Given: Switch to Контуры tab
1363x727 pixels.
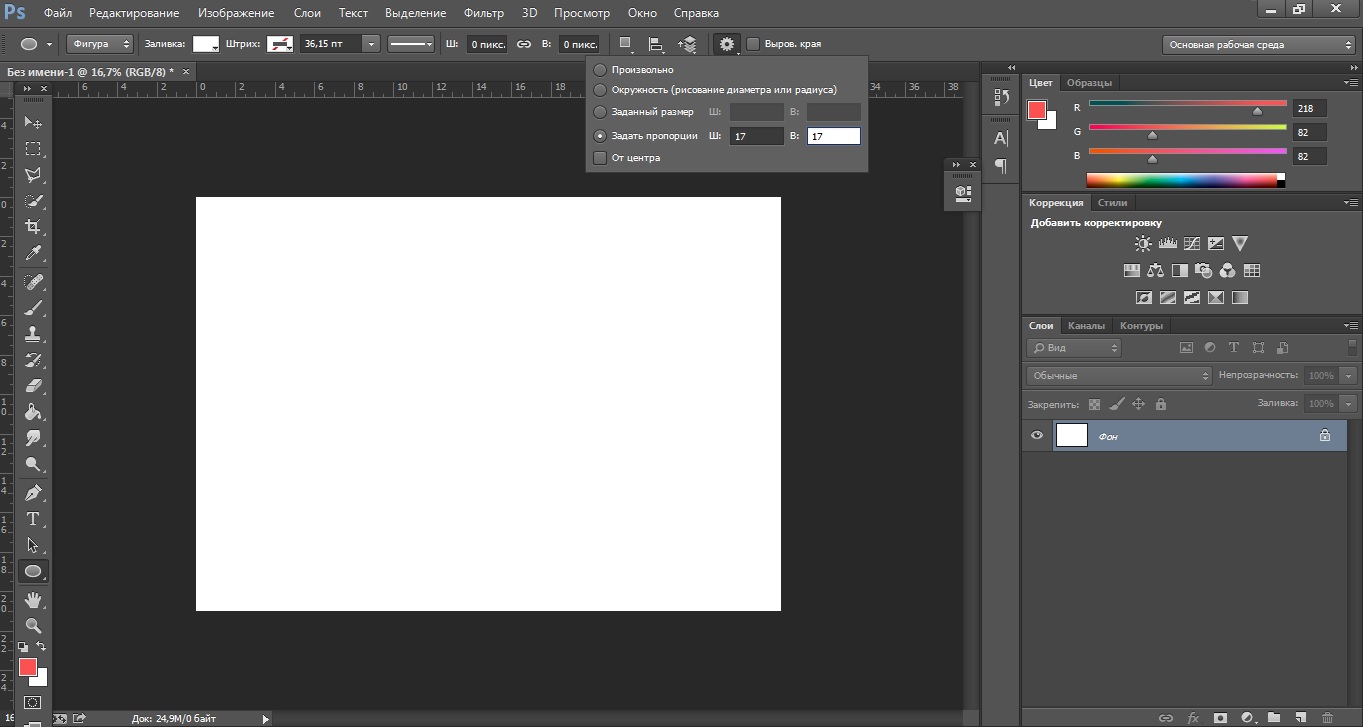Looking at the screenshot, I should pos(1141,325).
